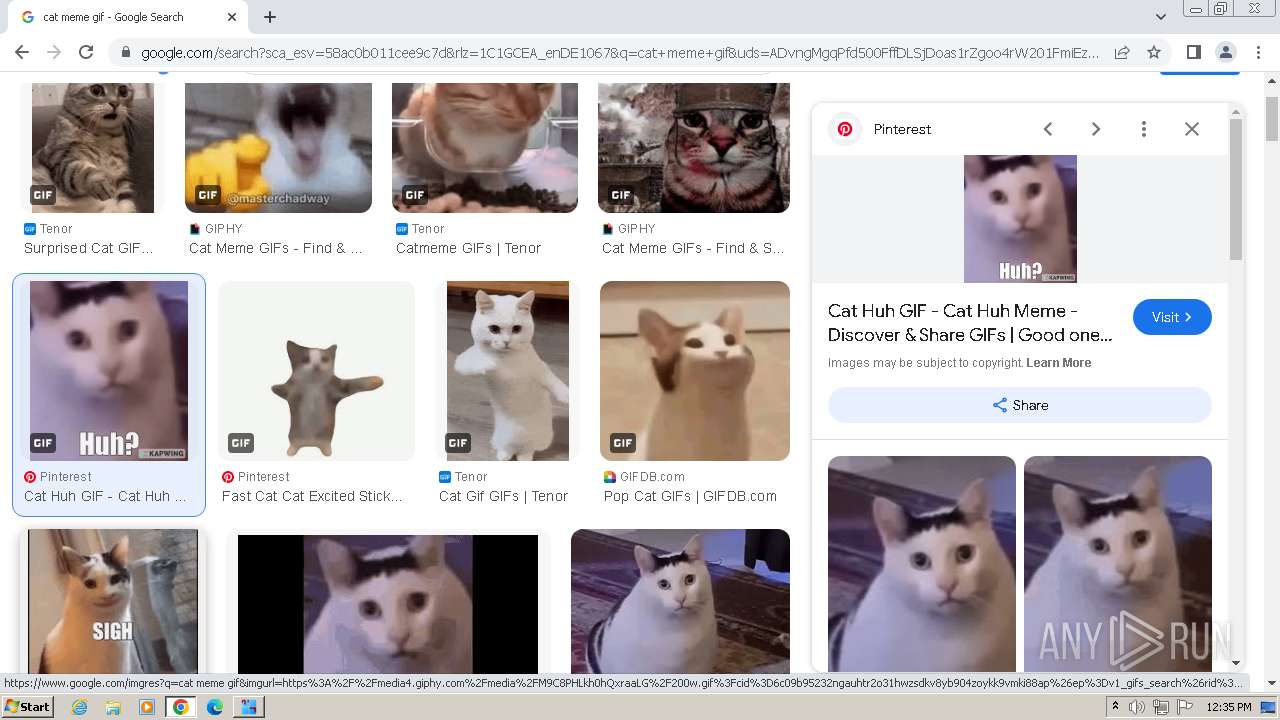Screen dimensions: 1280x720
Task: Launch Internet Explorer from taskbar
Action: pos(79,707)
